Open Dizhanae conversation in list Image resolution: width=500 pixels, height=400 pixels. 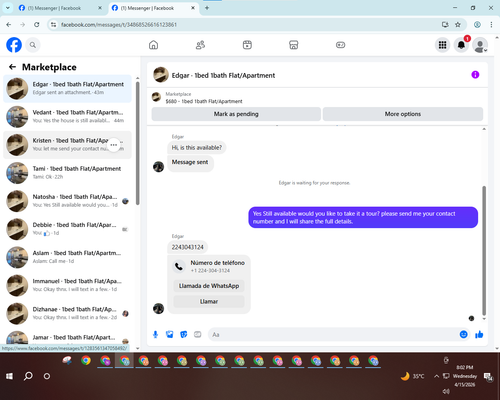point(67,313)
